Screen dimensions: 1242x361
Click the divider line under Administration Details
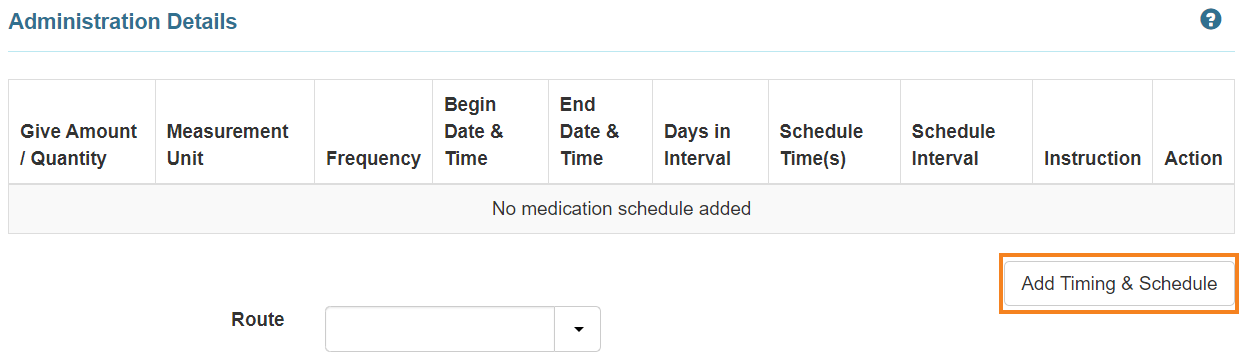621,51
